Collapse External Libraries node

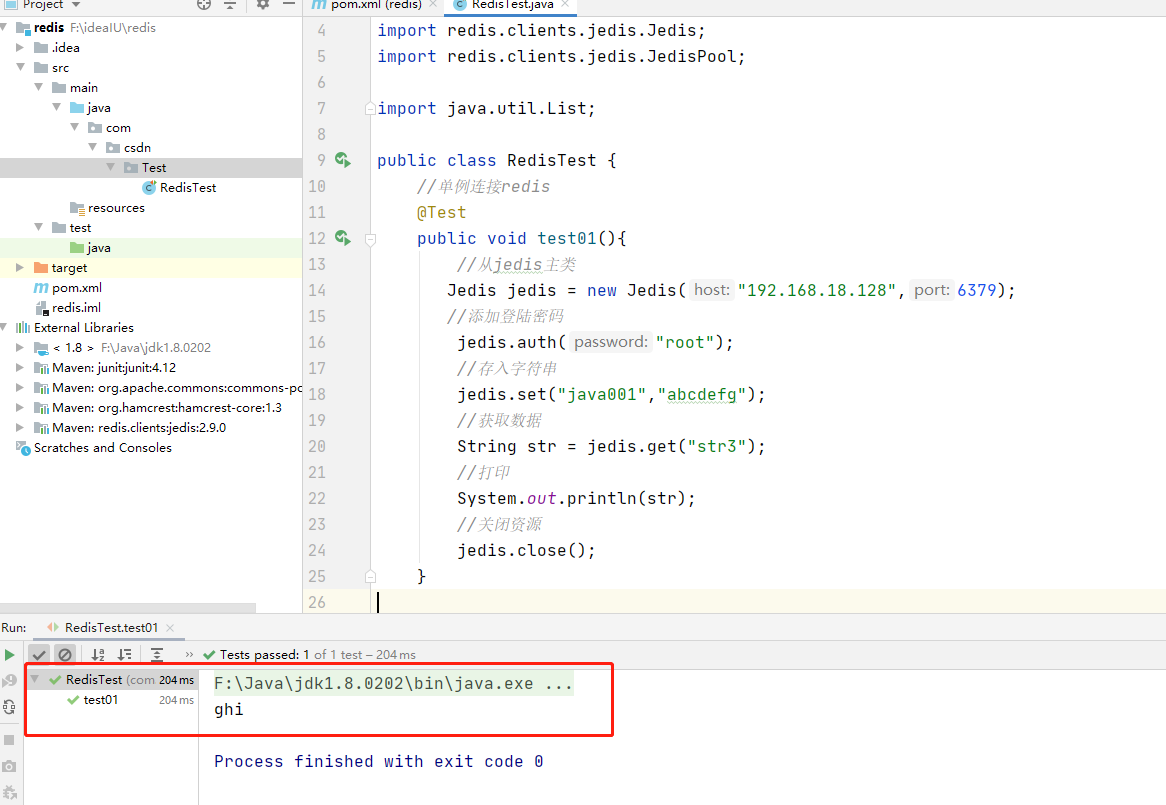click(4, 328)
